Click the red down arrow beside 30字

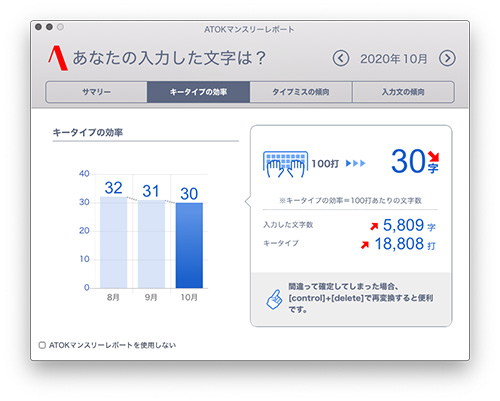click(x=433, y=156)
